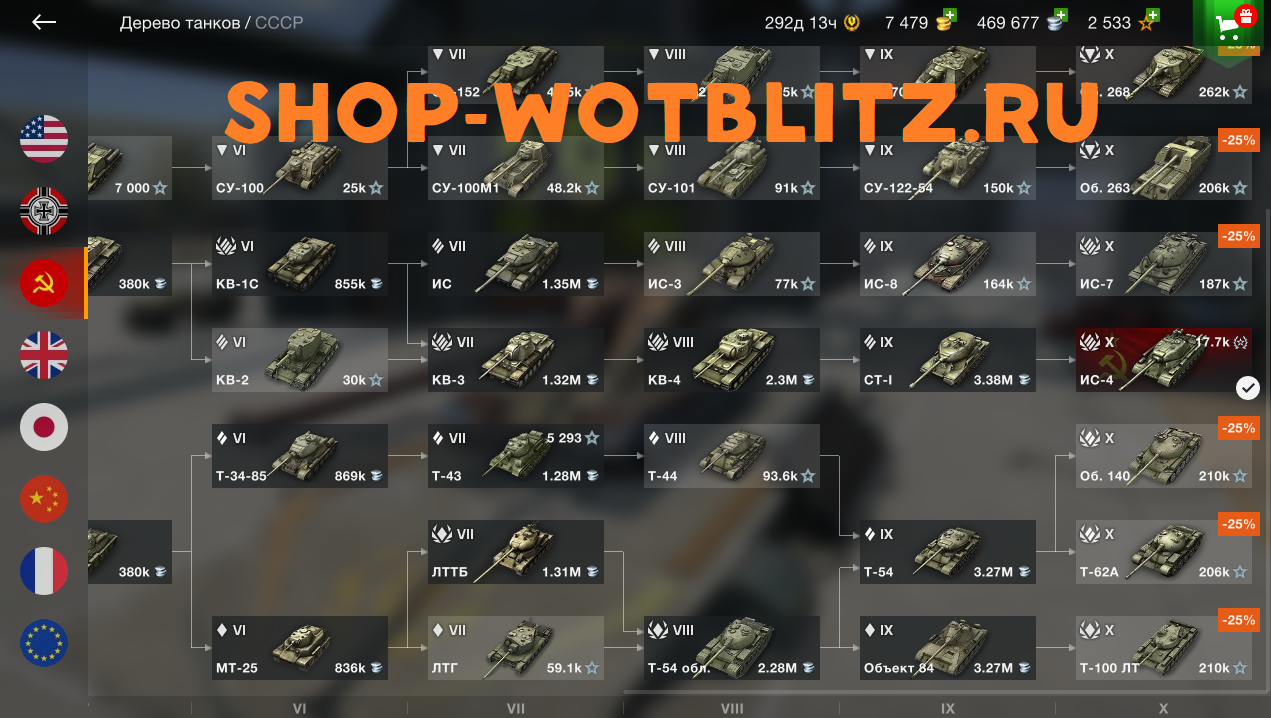Image resolution: width=1271 pixels, height=718 pixels.
Task: Add gold with the green plus
Action: (949, 15)
